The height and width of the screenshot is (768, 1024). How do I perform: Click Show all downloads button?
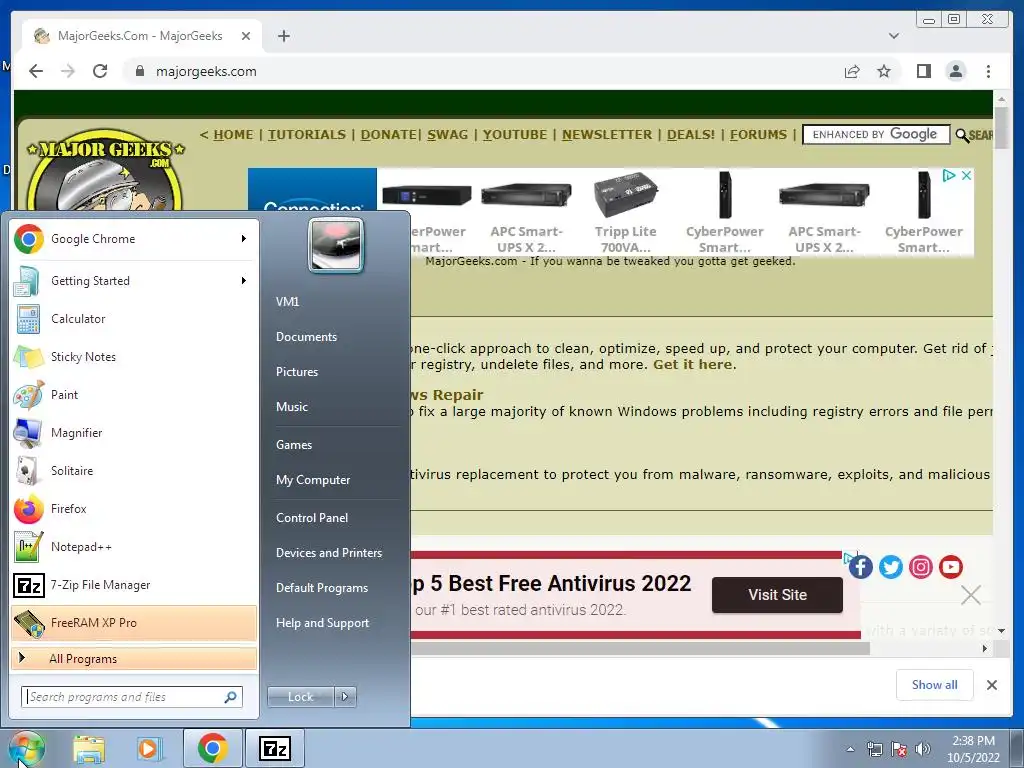[x=935, y=685]
